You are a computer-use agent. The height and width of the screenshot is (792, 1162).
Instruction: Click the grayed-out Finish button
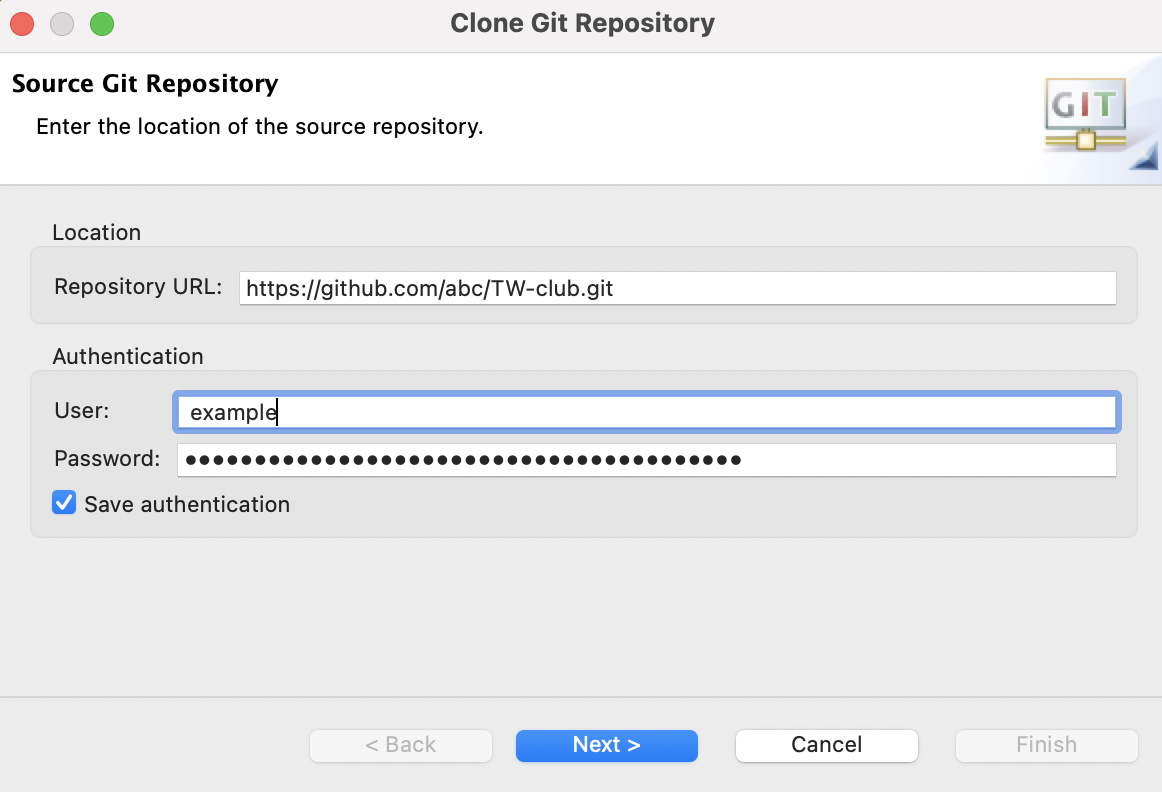1046,745
